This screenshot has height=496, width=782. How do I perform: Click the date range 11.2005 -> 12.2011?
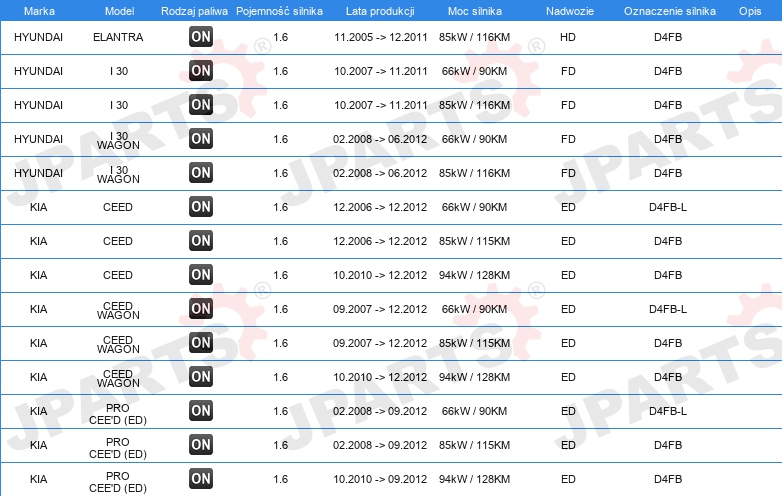(381, 37)
